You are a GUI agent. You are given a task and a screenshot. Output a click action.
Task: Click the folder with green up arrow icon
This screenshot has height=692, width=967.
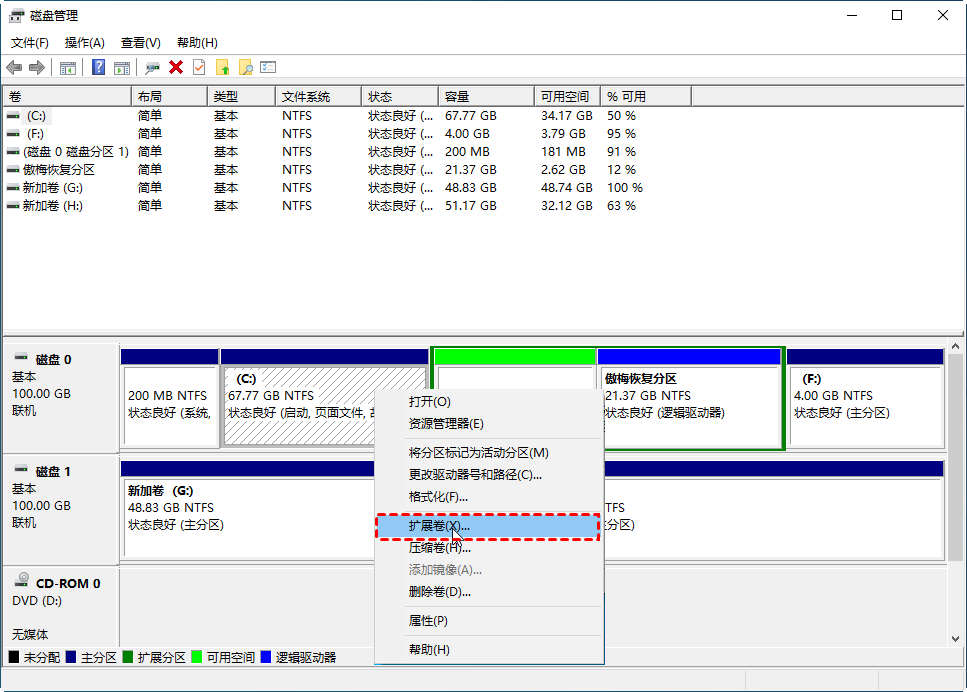[223, 67]
